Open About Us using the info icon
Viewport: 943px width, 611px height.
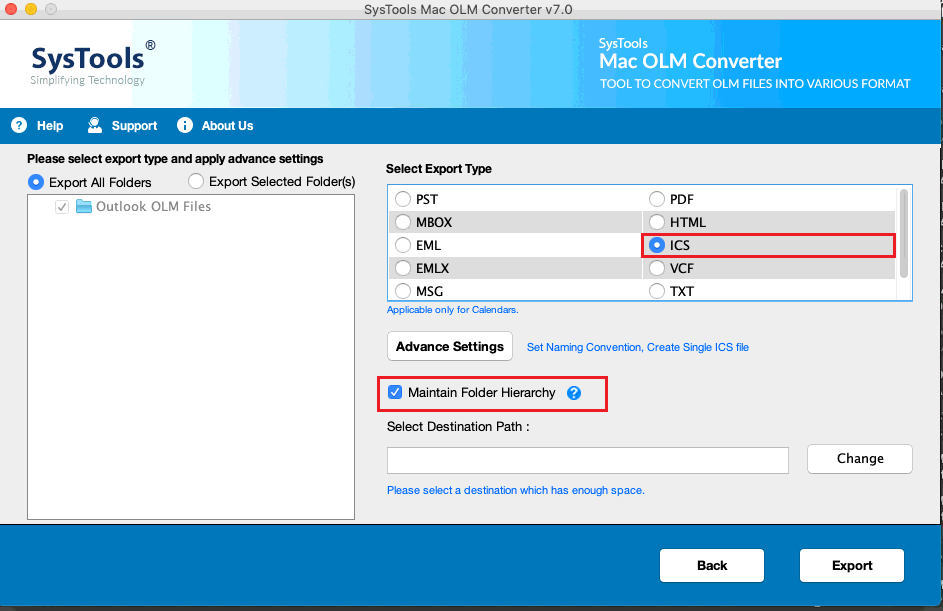184,125
